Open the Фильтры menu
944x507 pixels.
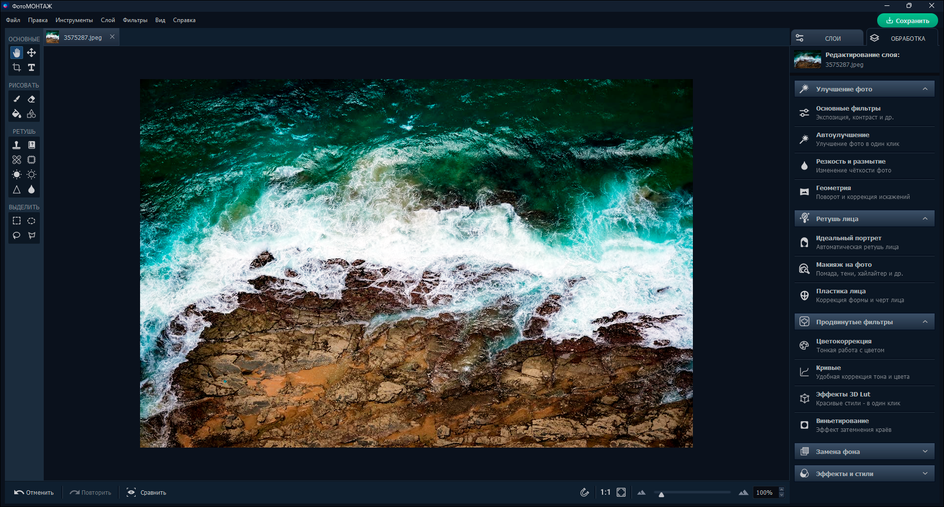(x=135, y=20)
